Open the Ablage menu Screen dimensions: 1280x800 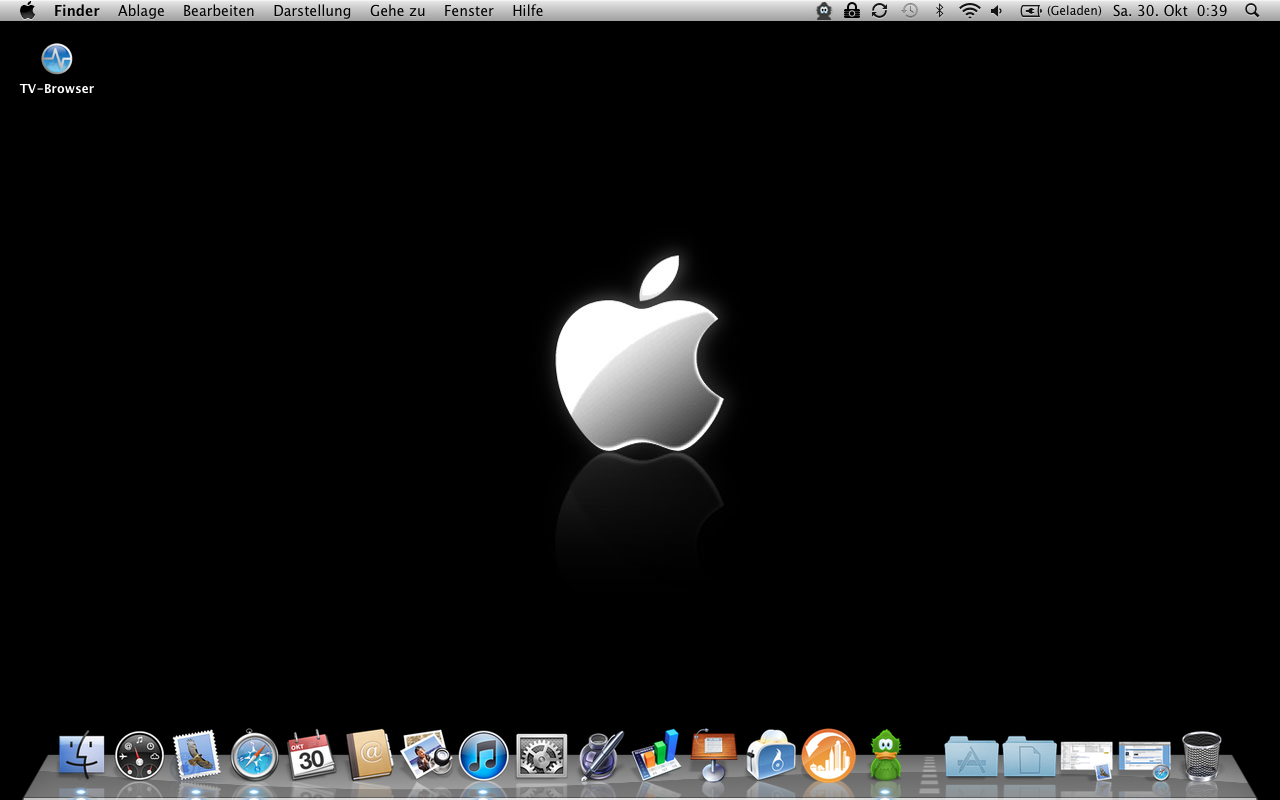(141, 11)
